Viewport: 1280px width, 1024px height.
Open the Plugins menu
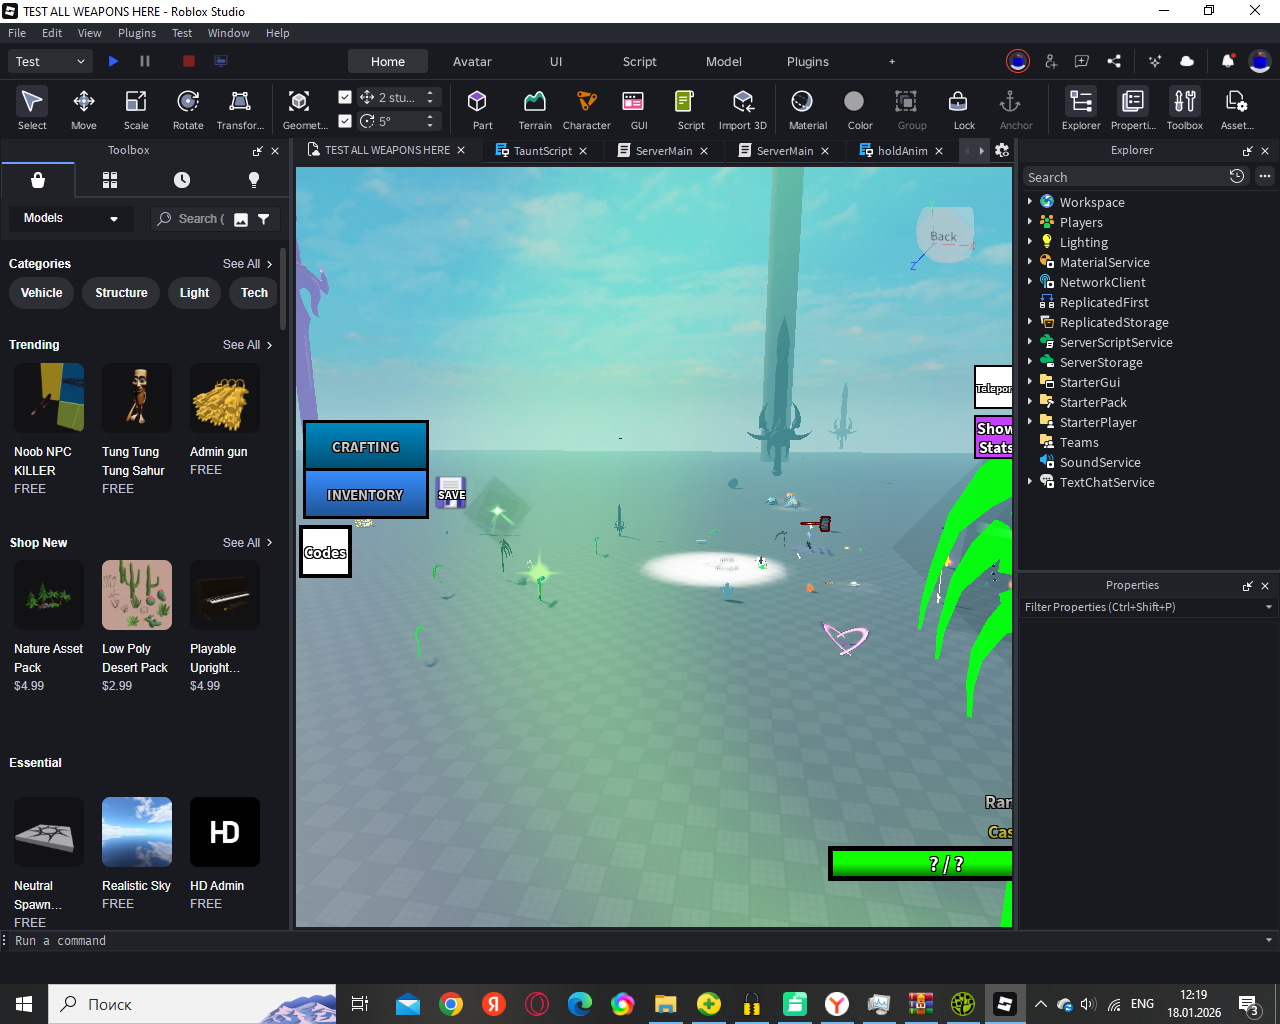(137, 33)
